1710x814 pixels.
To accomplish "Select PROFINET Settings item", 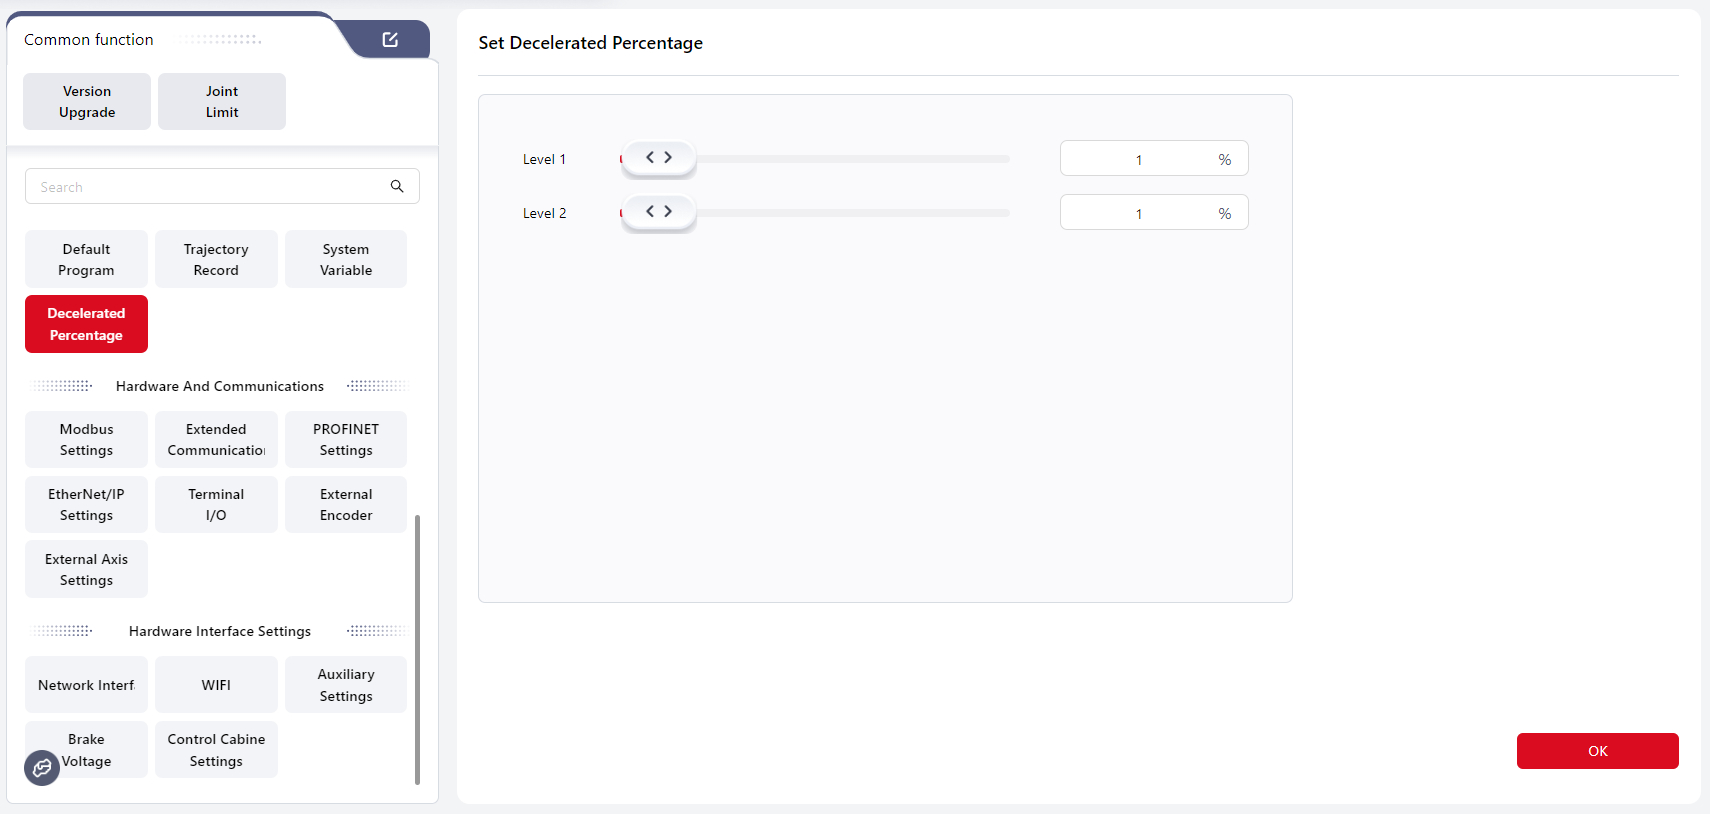I will coord(346,440).
